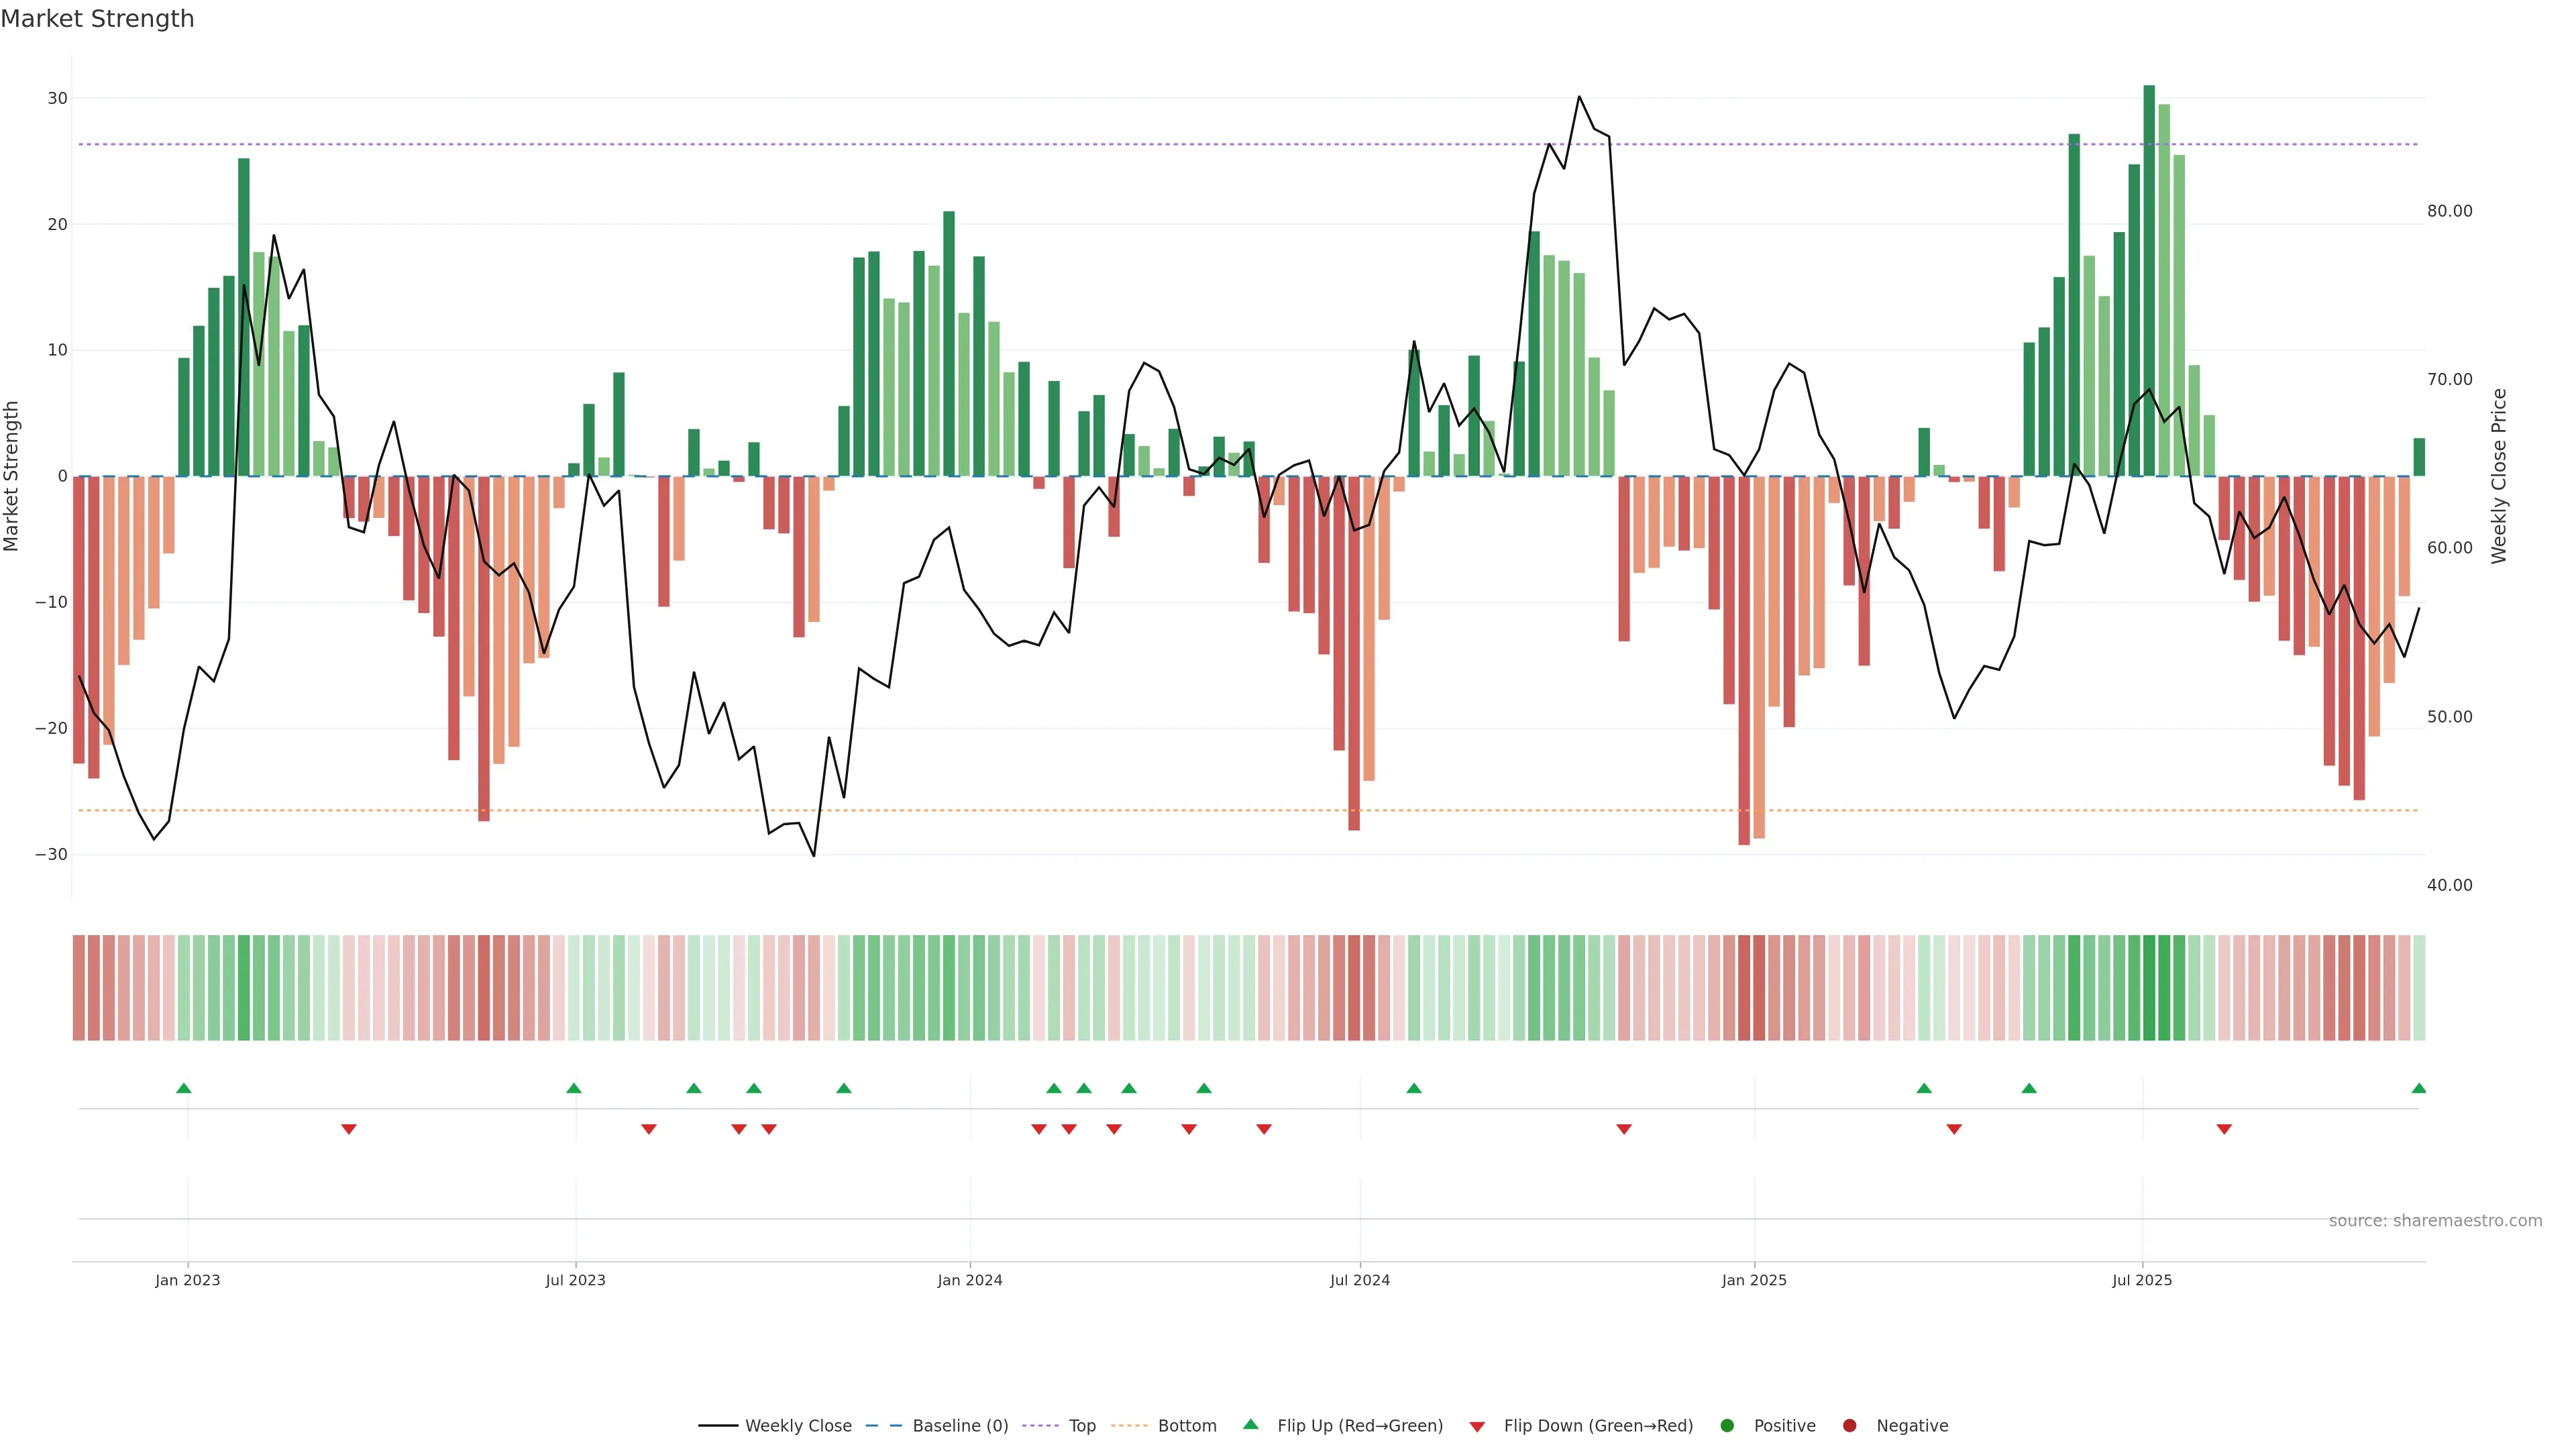
Task: Click the Market Strength chart title
Action: pos(97,19)
